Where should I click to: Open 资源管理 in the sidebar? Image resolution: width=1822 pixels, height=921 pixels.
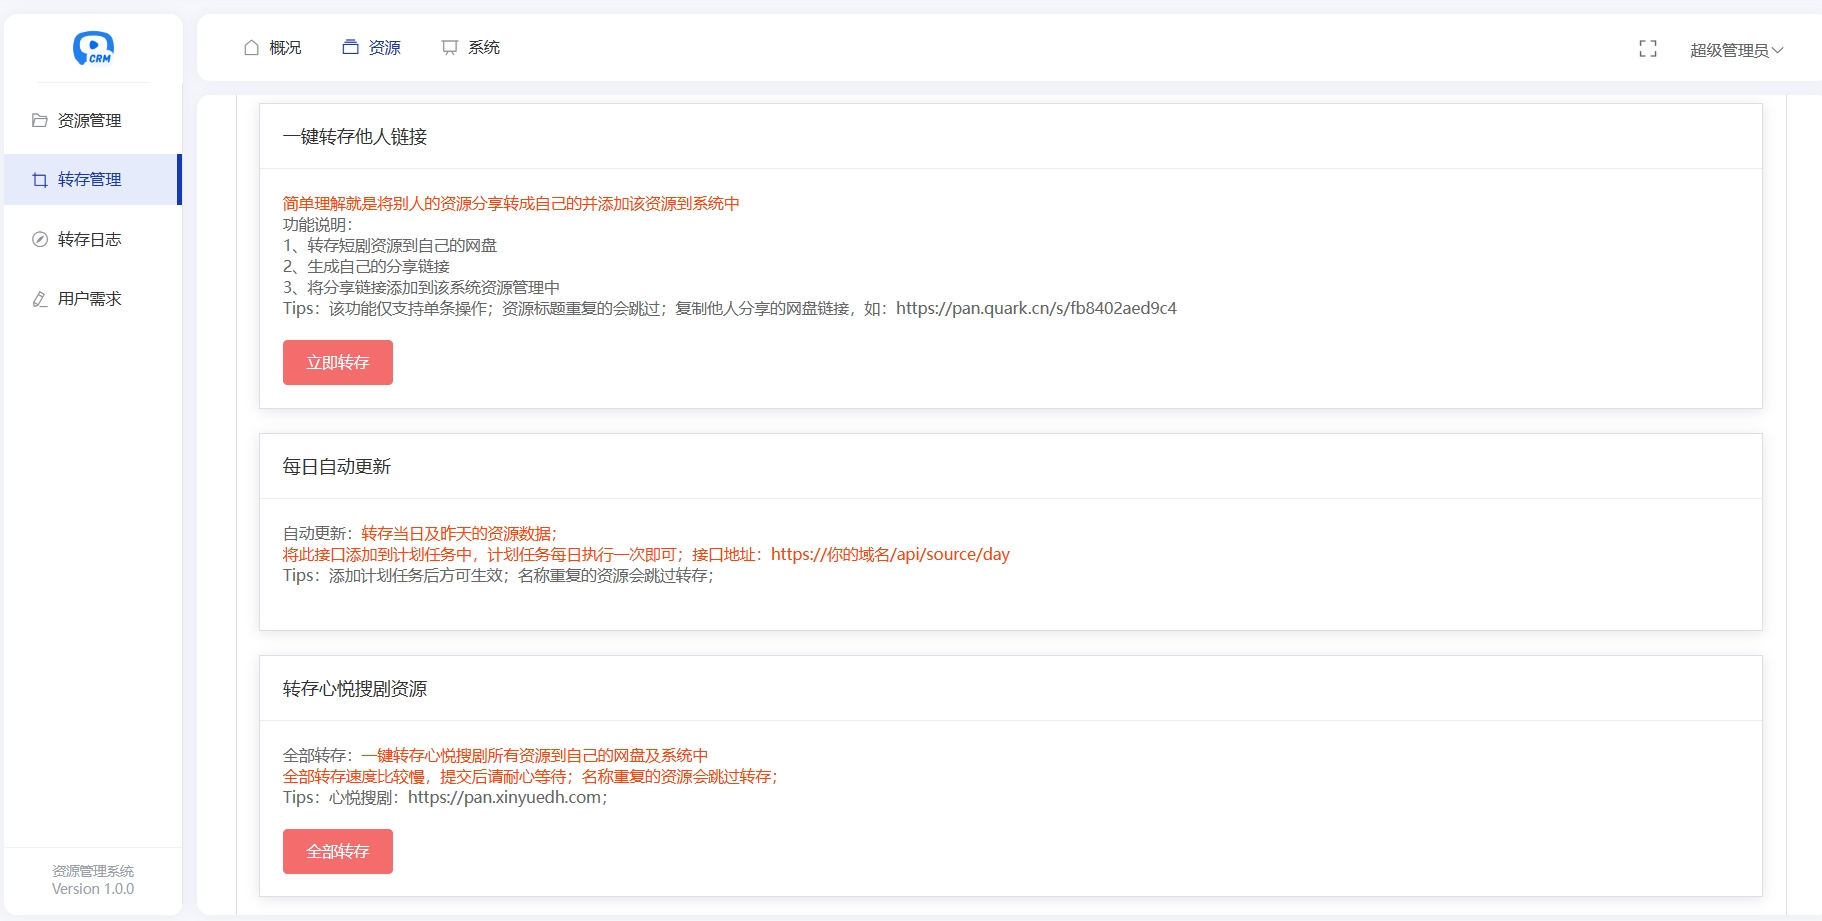pos(88,120)
